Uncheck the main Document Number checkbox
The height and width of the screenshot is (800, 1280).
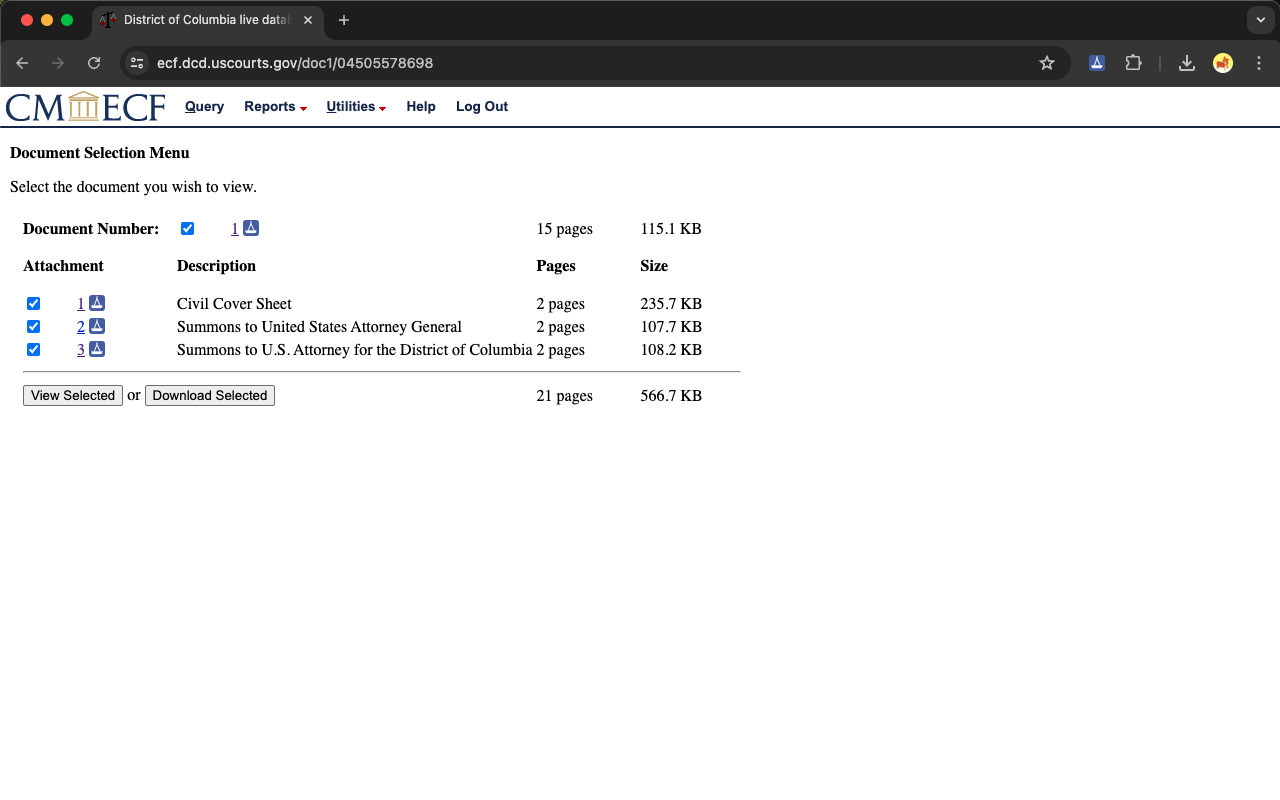187,229
